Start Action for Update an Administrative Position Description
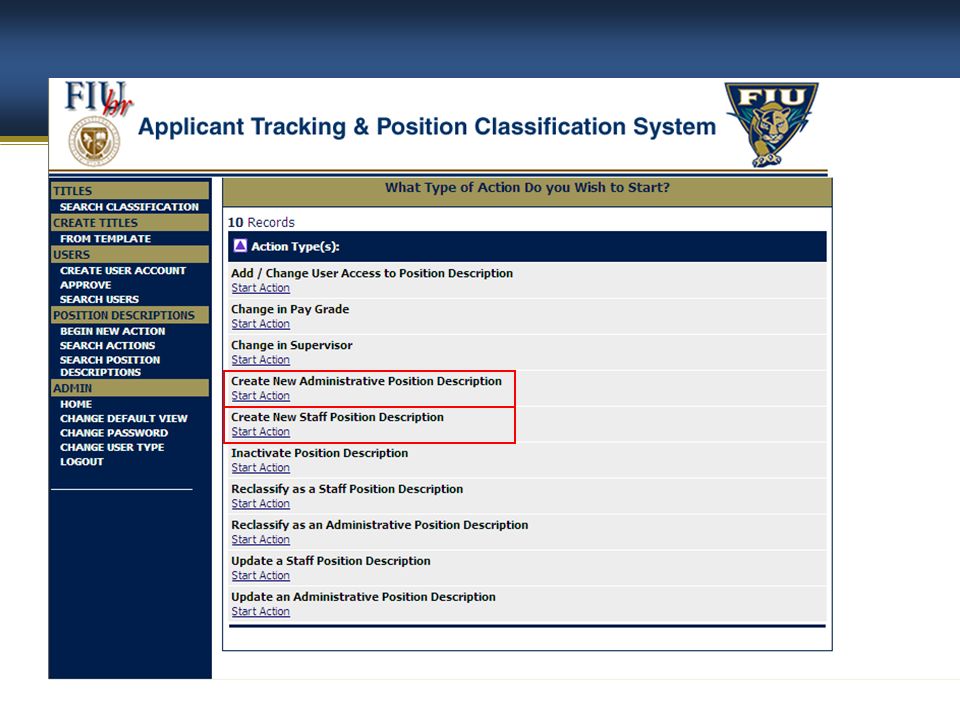Viewport: 960px width, 720px height. pos(260,612)
